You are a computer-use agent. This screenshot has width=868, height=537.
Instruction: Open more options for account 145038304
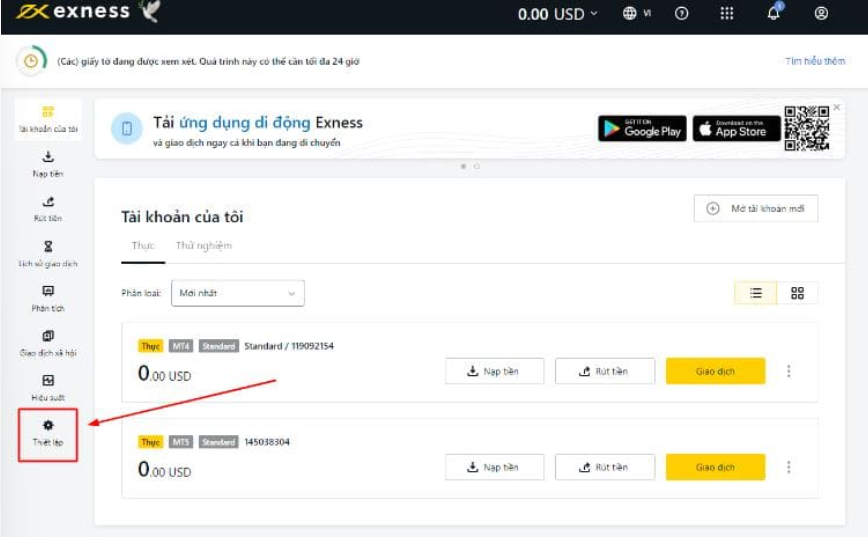(789, 467)
